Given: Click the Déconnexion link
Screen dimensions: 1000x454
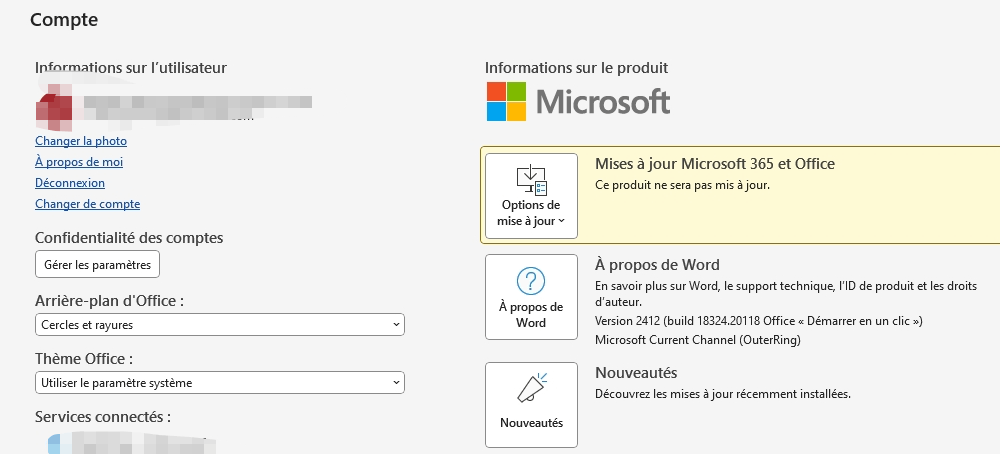Looking at the screenshot, I should click(70, 183).
